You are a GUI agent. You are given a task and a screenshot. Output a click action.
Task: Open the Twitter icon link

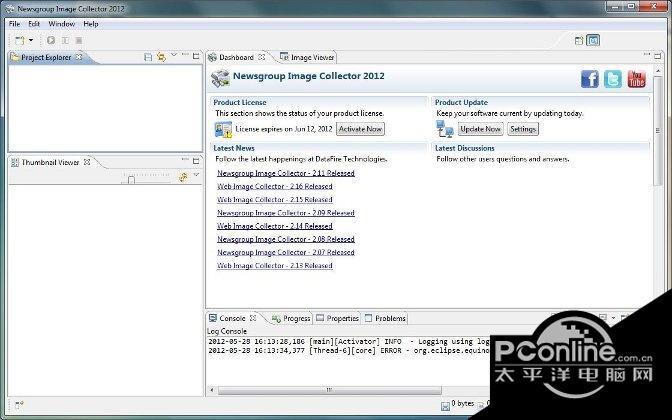(x=613, y=79)
